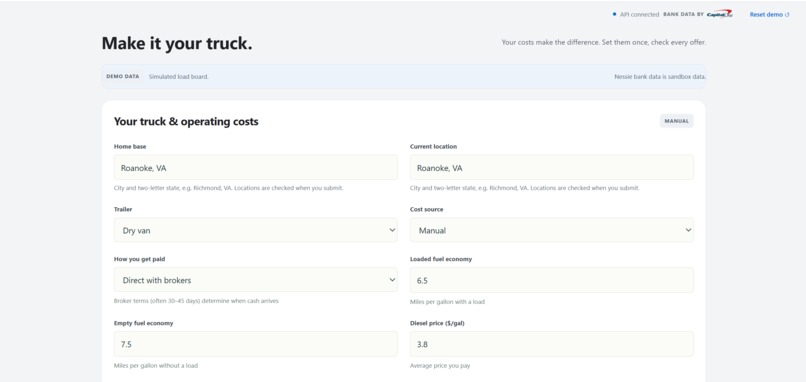Open the Trailer dropdown showing Dry van
This screenshot has height=382, width=806.
click(255, 230)
